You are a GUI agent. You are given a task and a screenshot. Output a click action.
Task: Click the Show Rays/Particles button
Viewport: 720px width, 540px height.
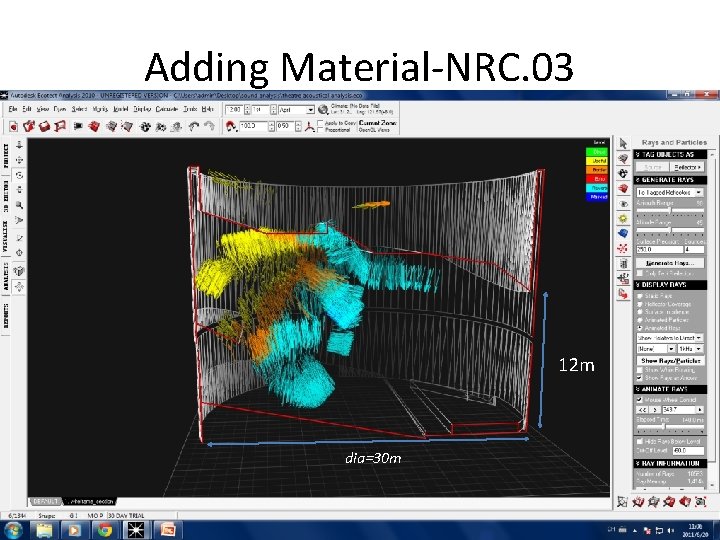coord(670,361)
